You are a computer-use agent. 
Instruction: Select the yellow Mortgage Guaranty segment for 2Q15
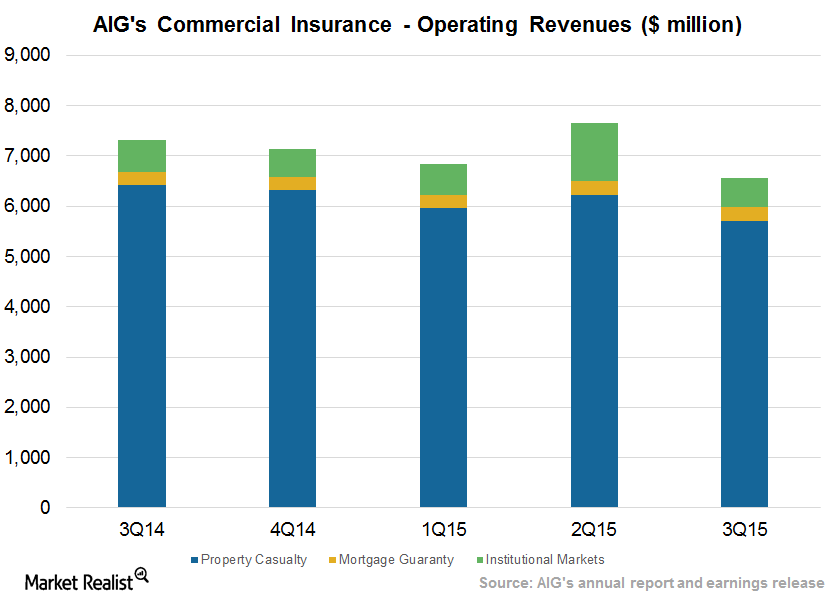pyautogui.click(x=594, y=189)
